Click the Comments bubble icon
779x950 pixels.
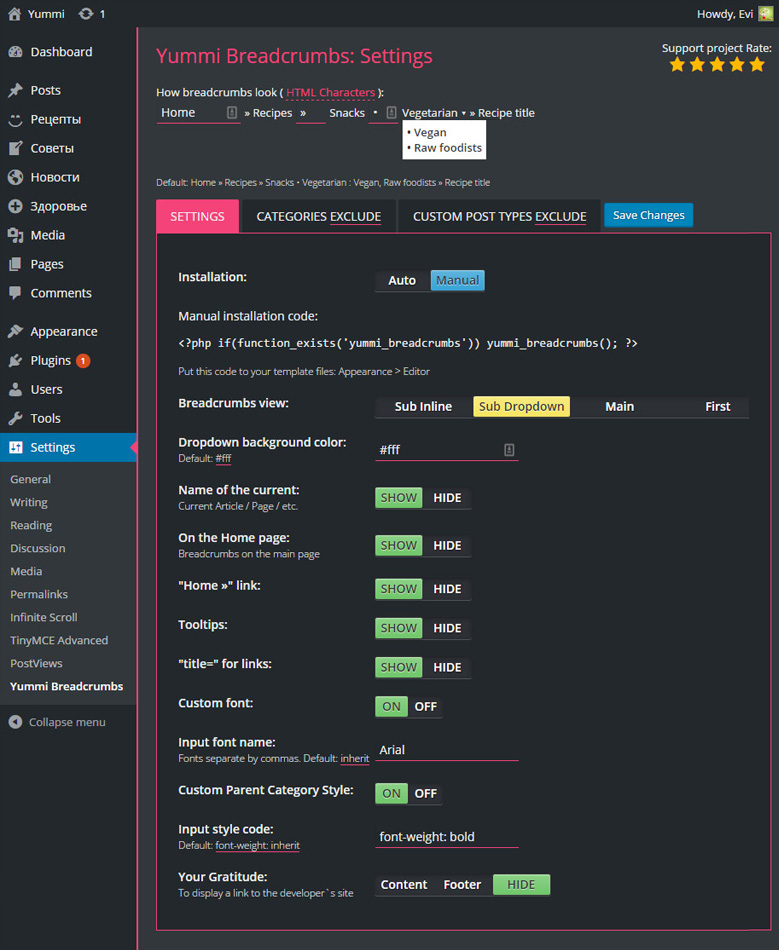coord(15,293)
